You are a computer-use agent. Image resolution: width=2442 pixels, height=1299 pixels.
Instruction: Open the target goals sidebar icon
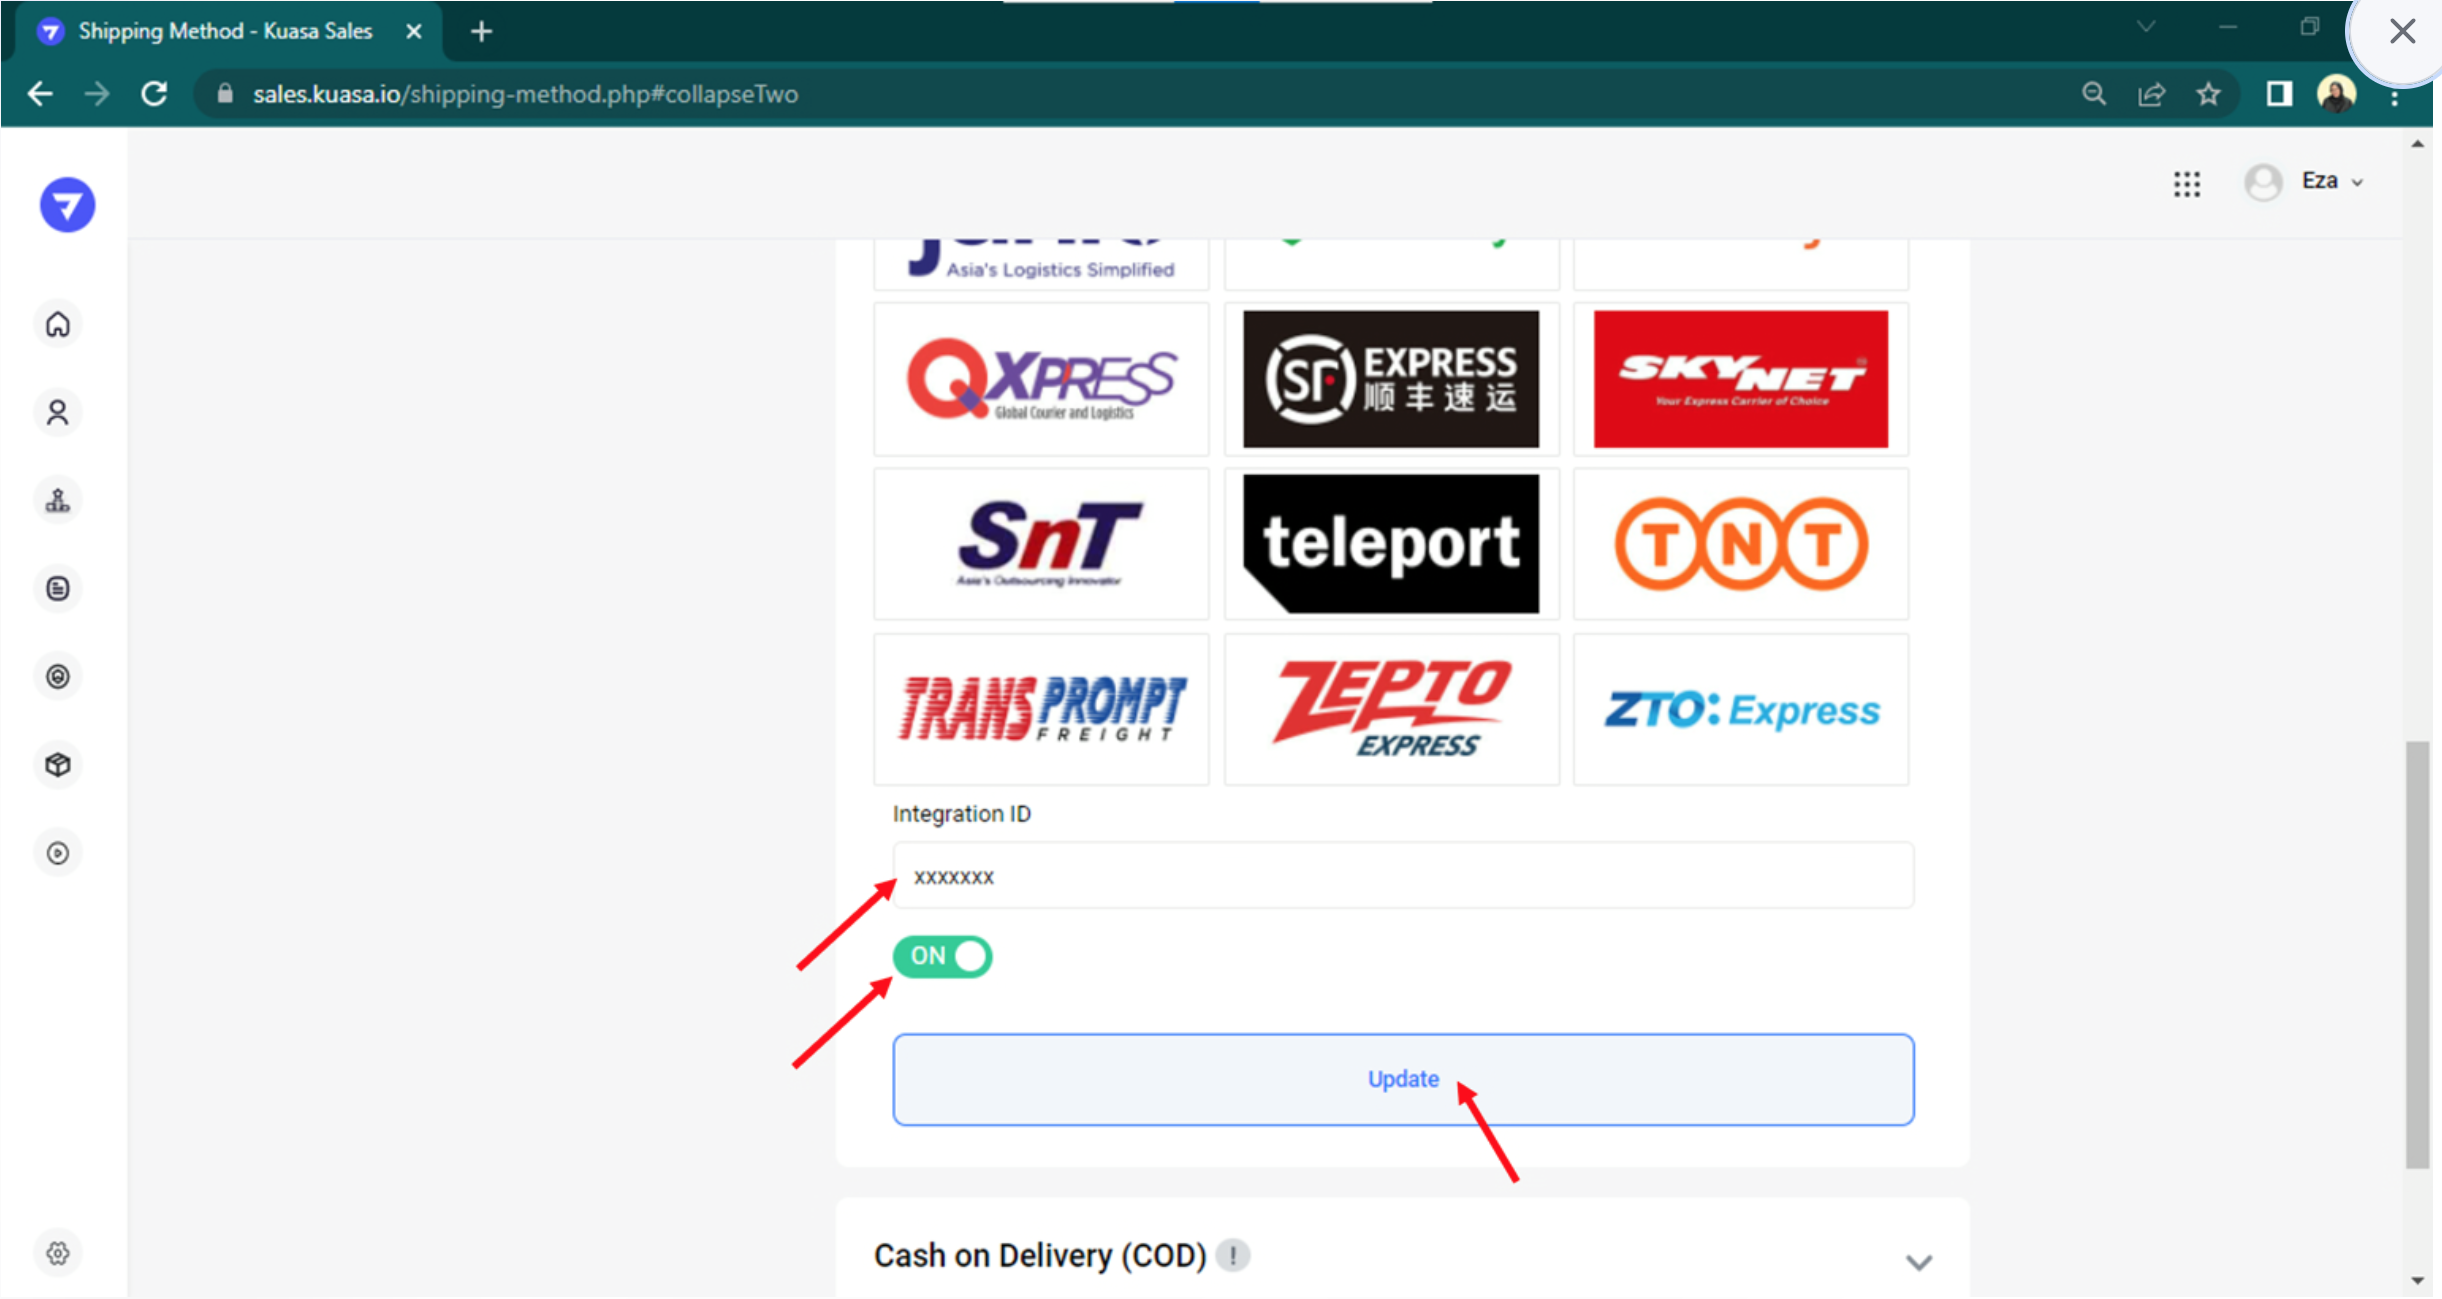coord(58,676)
